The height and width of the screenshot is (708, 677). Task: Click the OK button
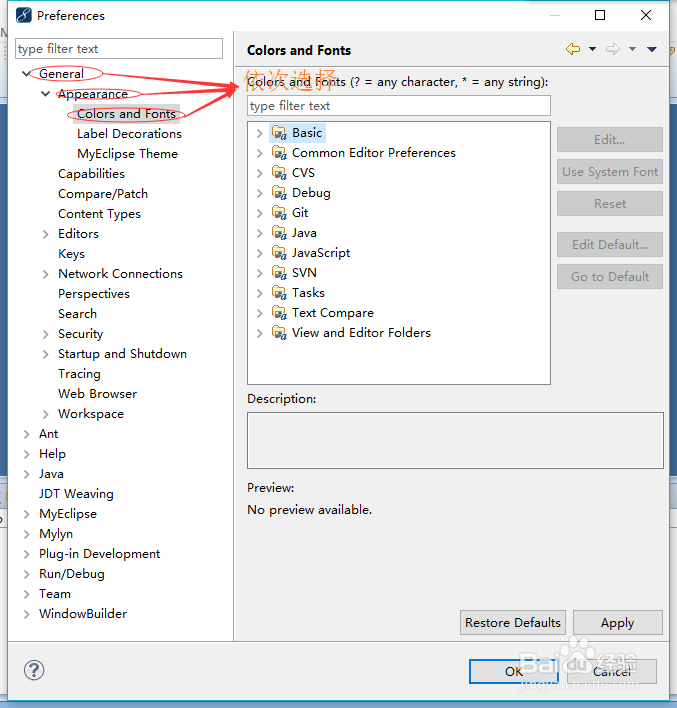tap(514, 671)
